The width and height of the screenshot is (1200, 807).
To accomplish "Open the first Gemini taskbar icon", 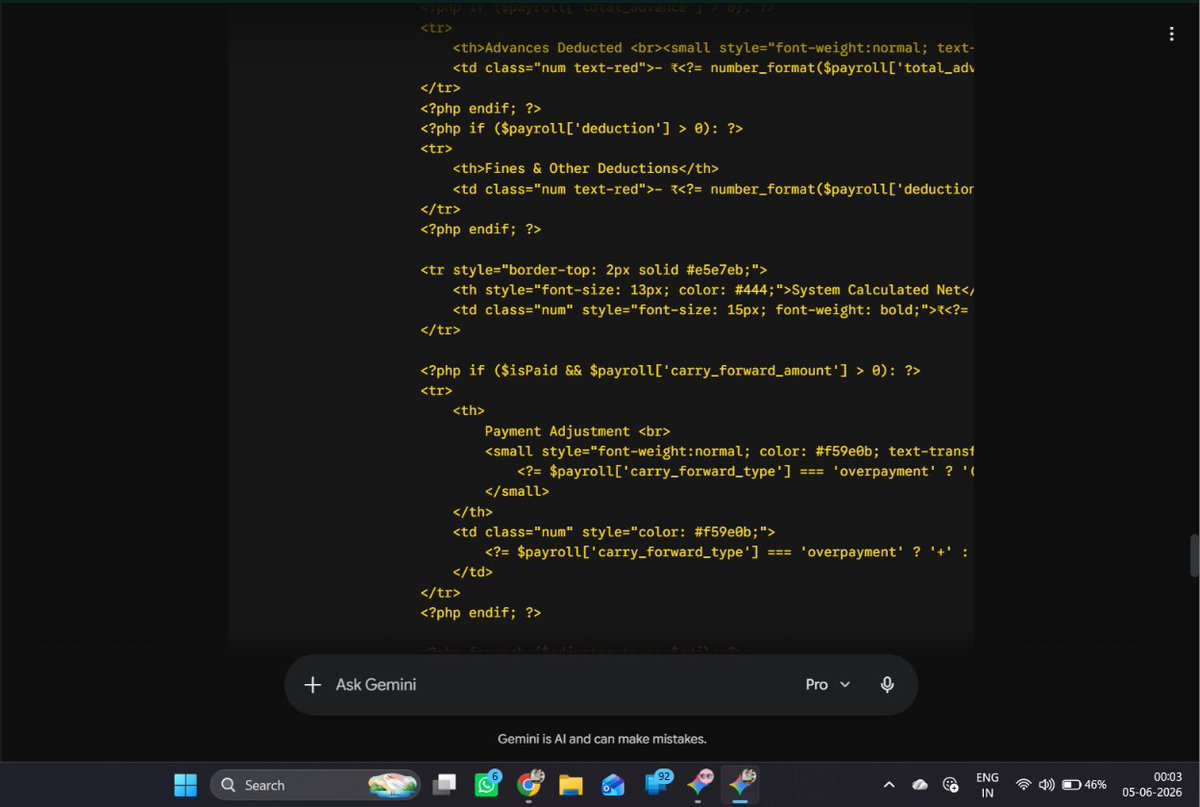I will [700, 785].
